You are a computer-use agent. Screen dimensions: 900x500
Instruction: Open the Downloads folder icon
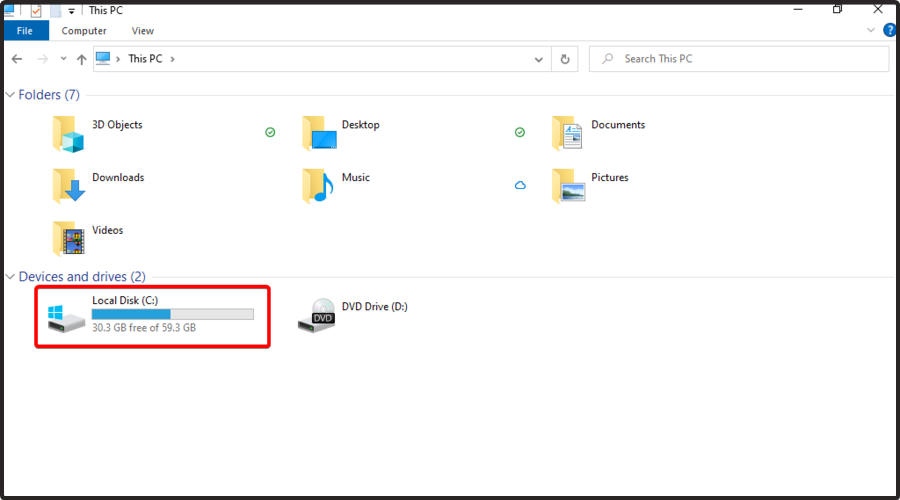pyautogui.click(x=68, y=186)
